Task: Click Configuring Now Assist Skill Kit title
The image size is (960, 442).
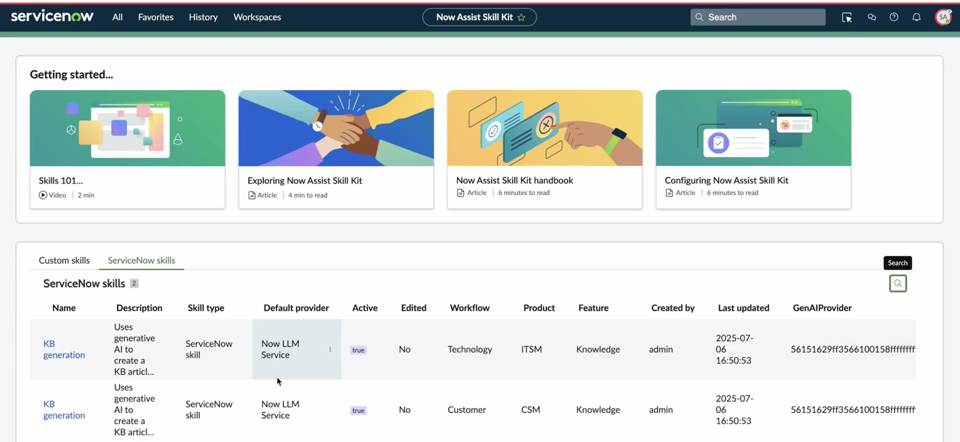Action: 727,181
